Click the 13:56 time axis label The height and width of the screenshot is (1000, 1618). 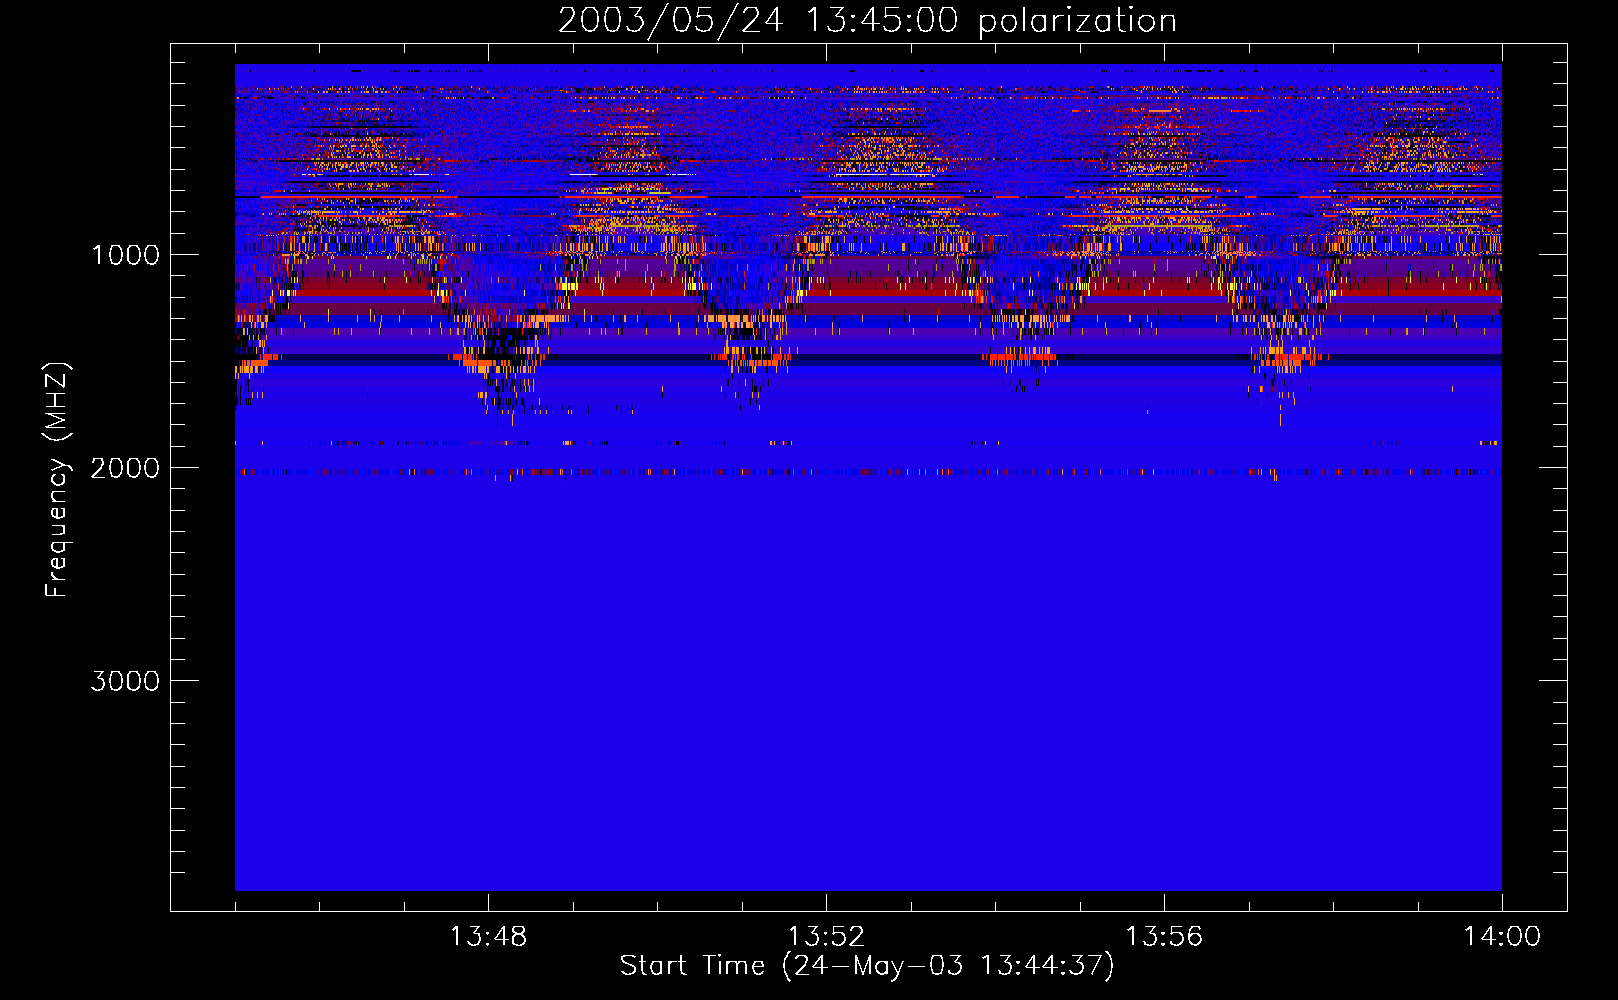click(x=1164, y=937)
